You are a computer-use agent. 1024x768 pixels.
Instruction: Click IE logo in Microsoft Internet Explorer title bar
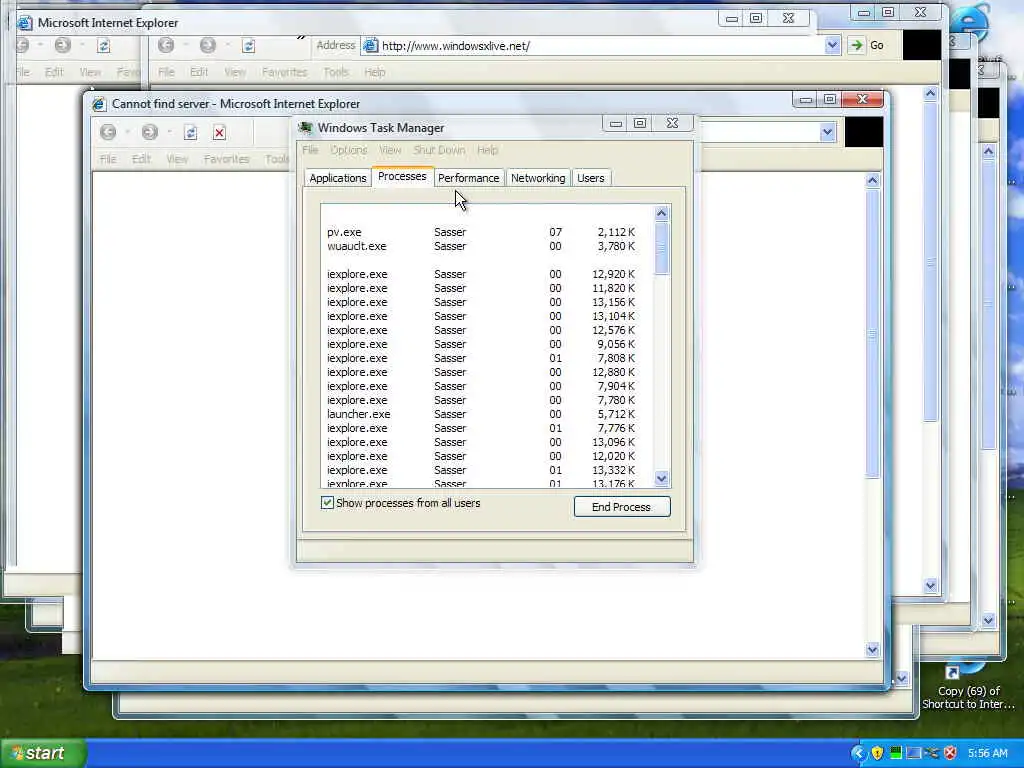coord(24,22)
